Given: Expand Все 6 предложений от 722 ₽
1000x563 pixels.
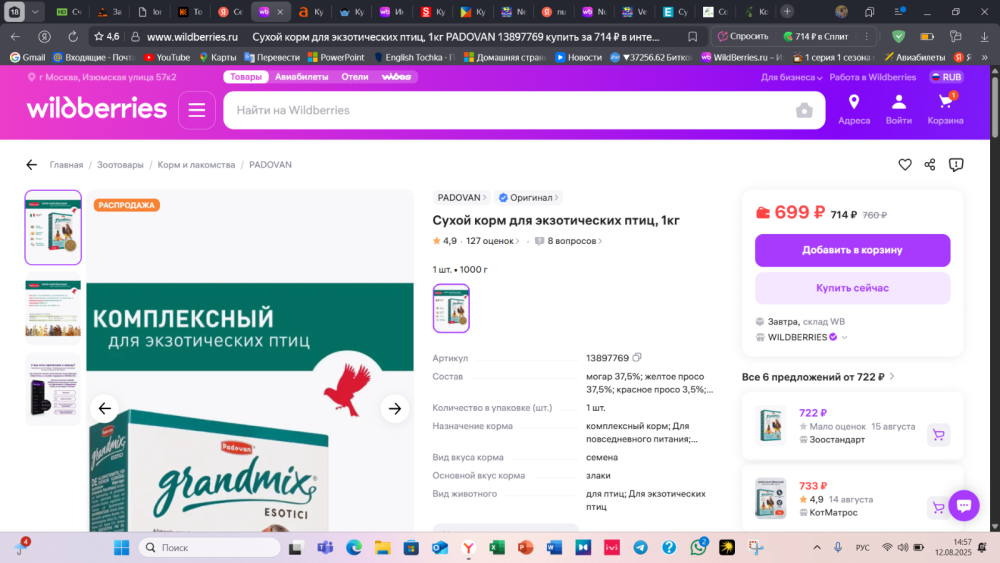Looking at the screenshot, I should tap(818, 377).
